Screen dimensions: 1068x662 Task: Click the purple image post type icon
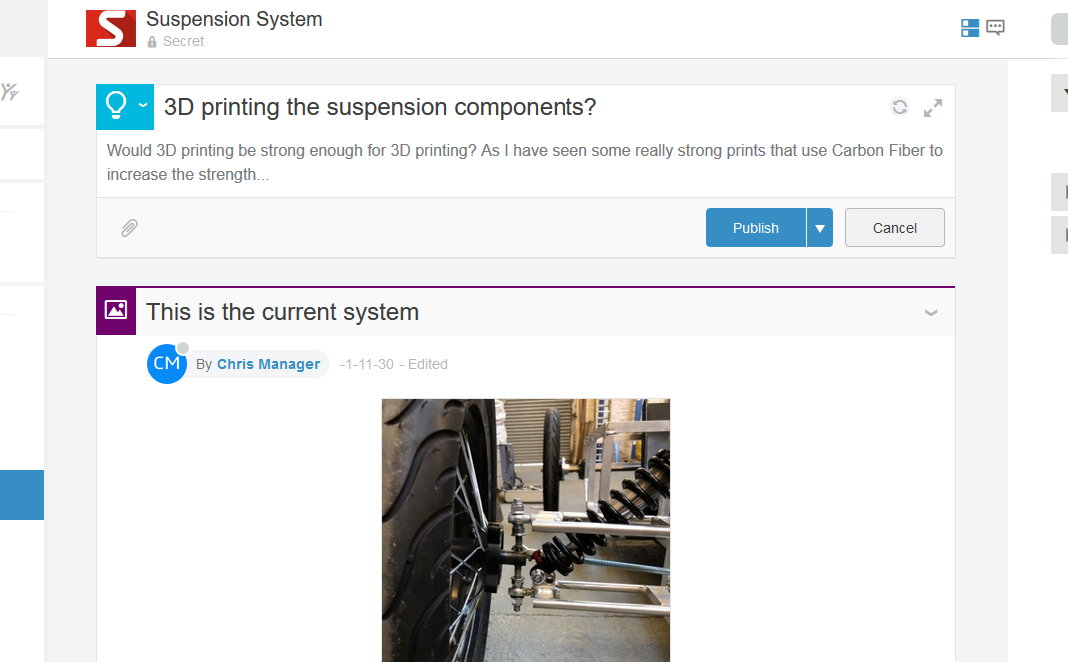116,310
